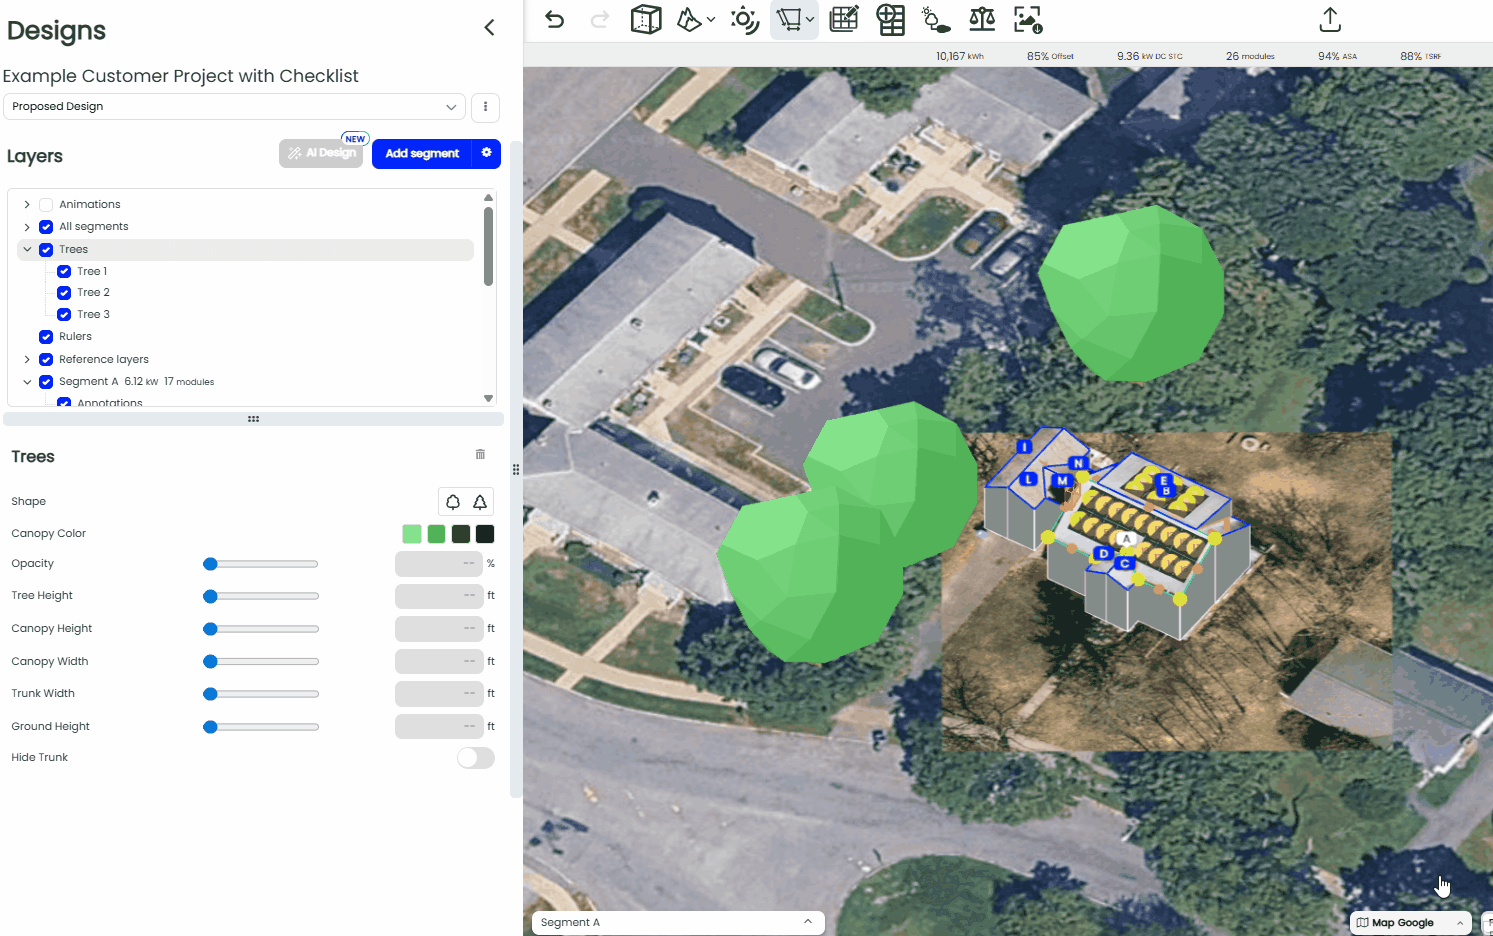Click the AI Design button
This screenshot has height=936, width=1493.
(321, 153)
